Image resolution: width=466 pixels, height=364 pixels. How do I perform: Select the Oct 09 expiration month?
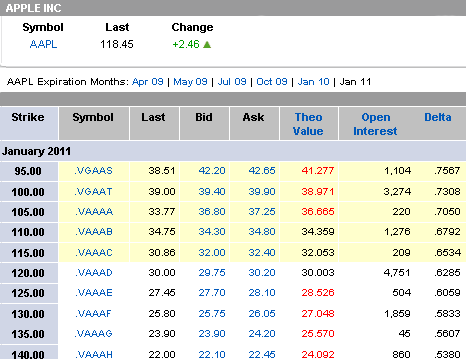272,82
